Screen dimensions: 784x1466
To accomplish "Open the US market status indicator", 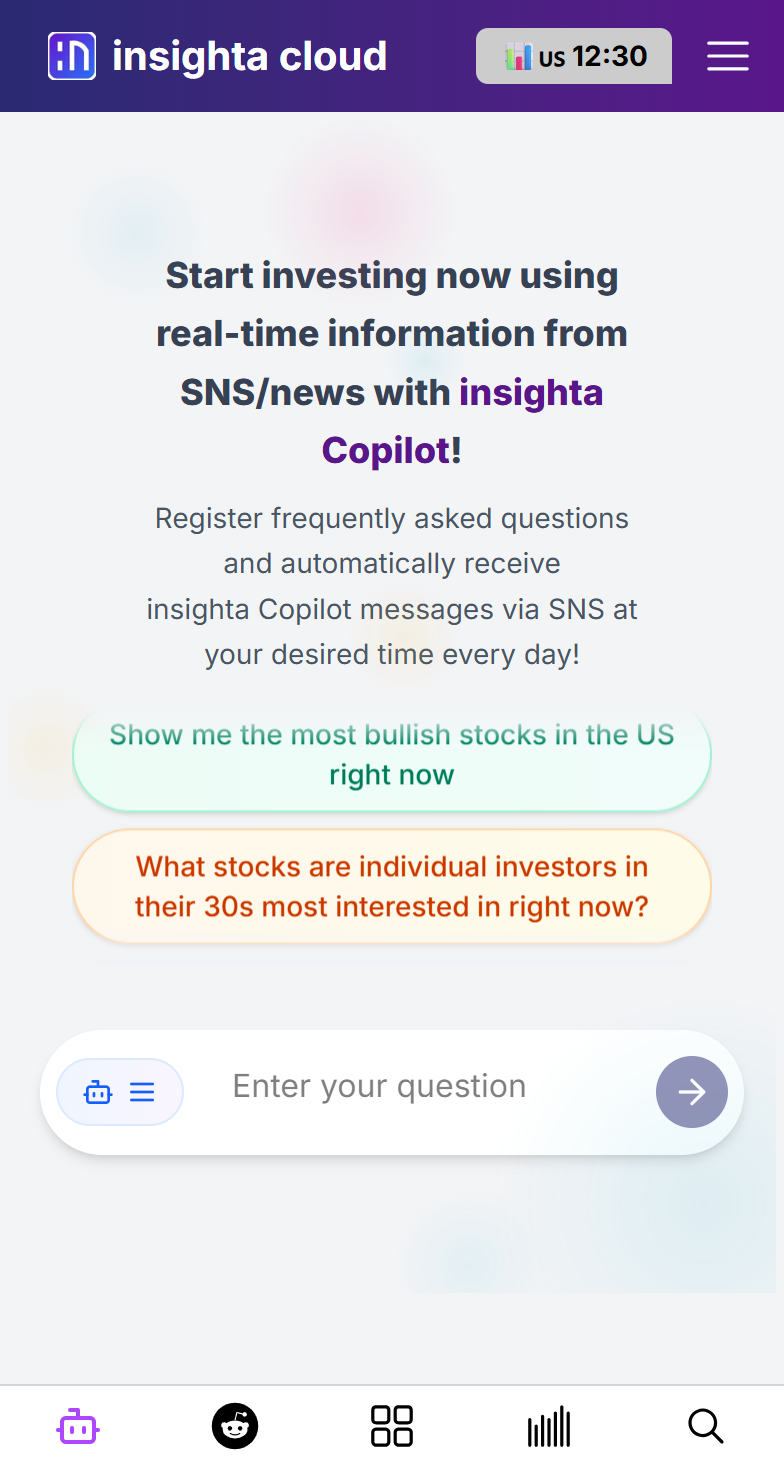I will point(573,56).
